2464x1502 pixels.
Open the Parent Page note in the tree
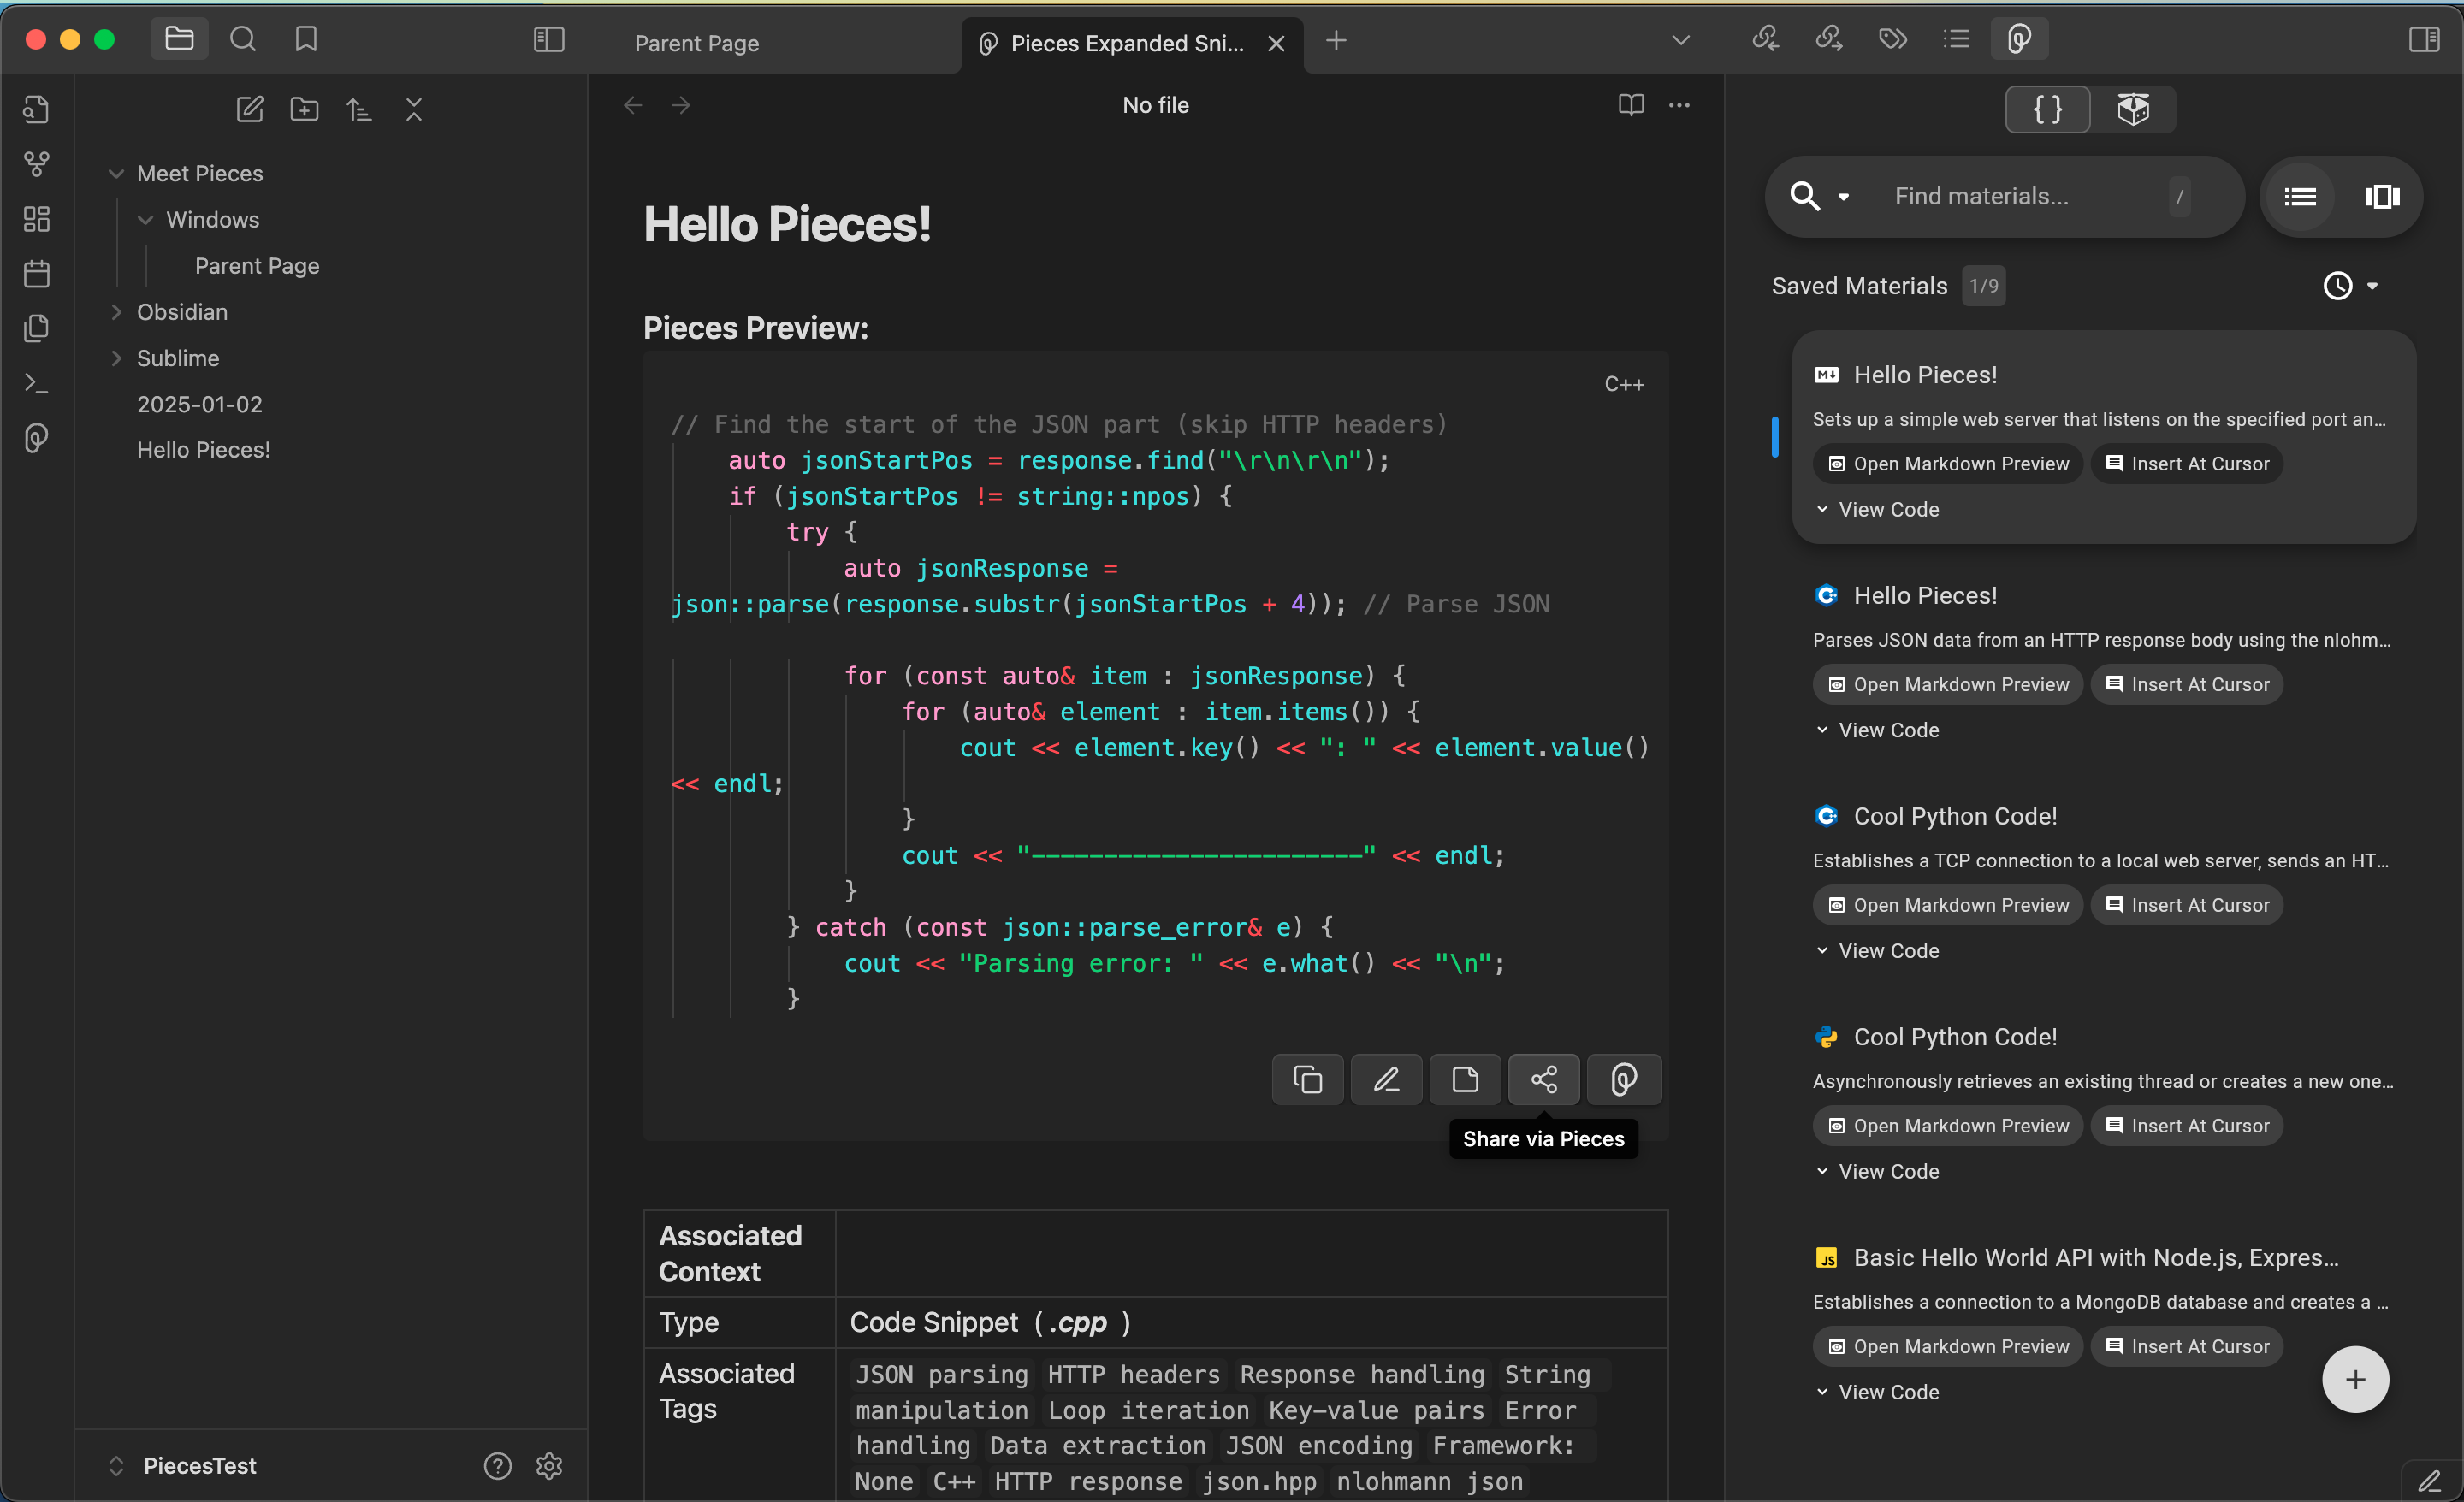[x=257, y=266]
